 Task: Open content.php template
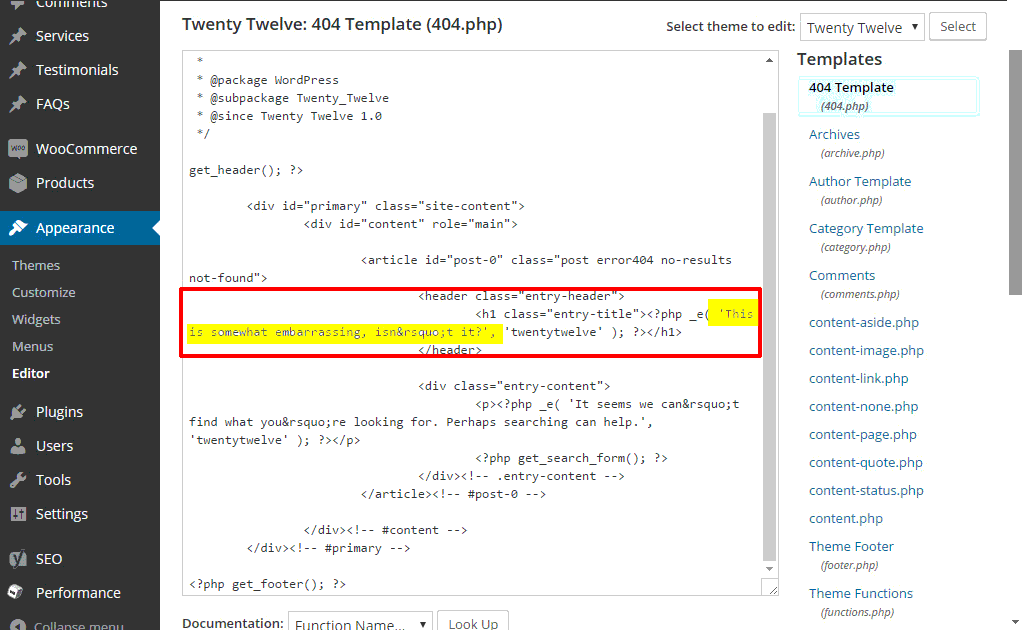tap(846, 519)
